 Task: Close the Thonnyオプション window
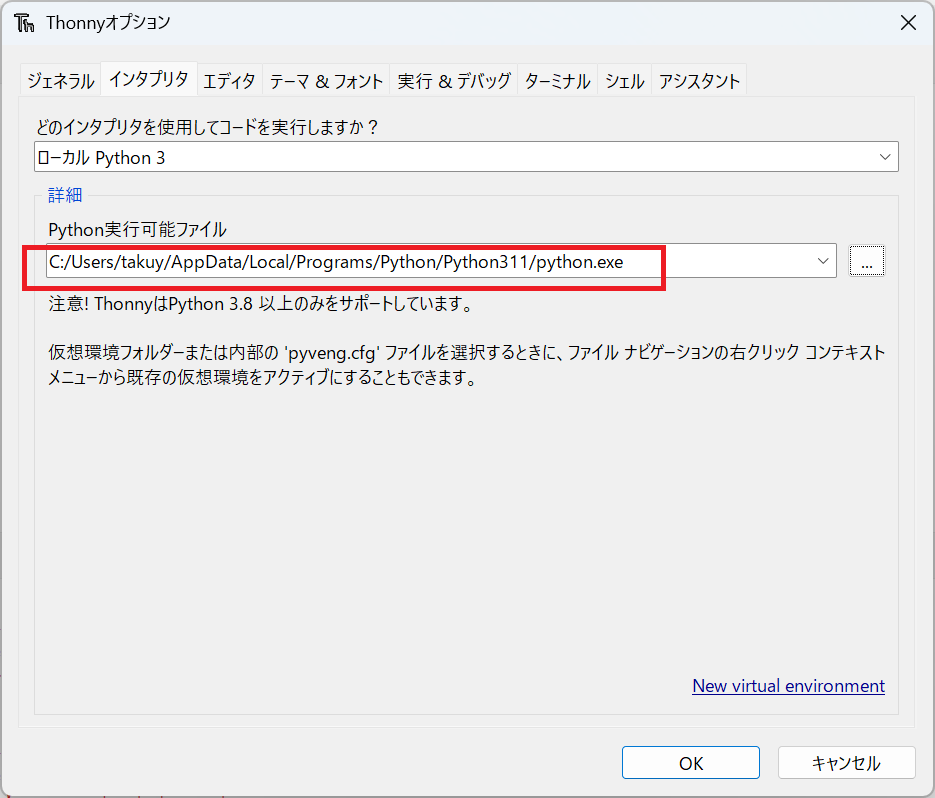pyautogui.click(x=908, y=23)
